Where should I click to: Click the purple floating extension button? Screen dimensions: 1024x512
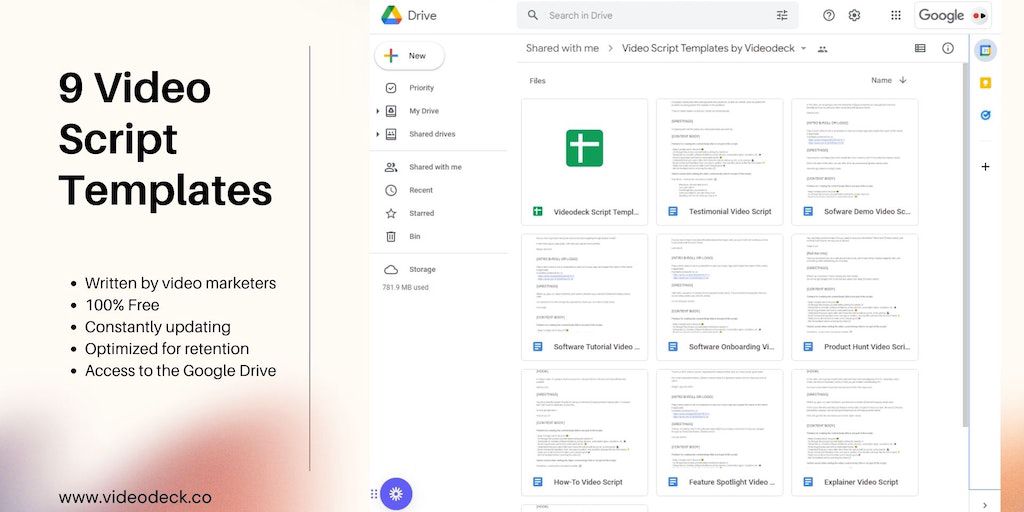point(395,494)
